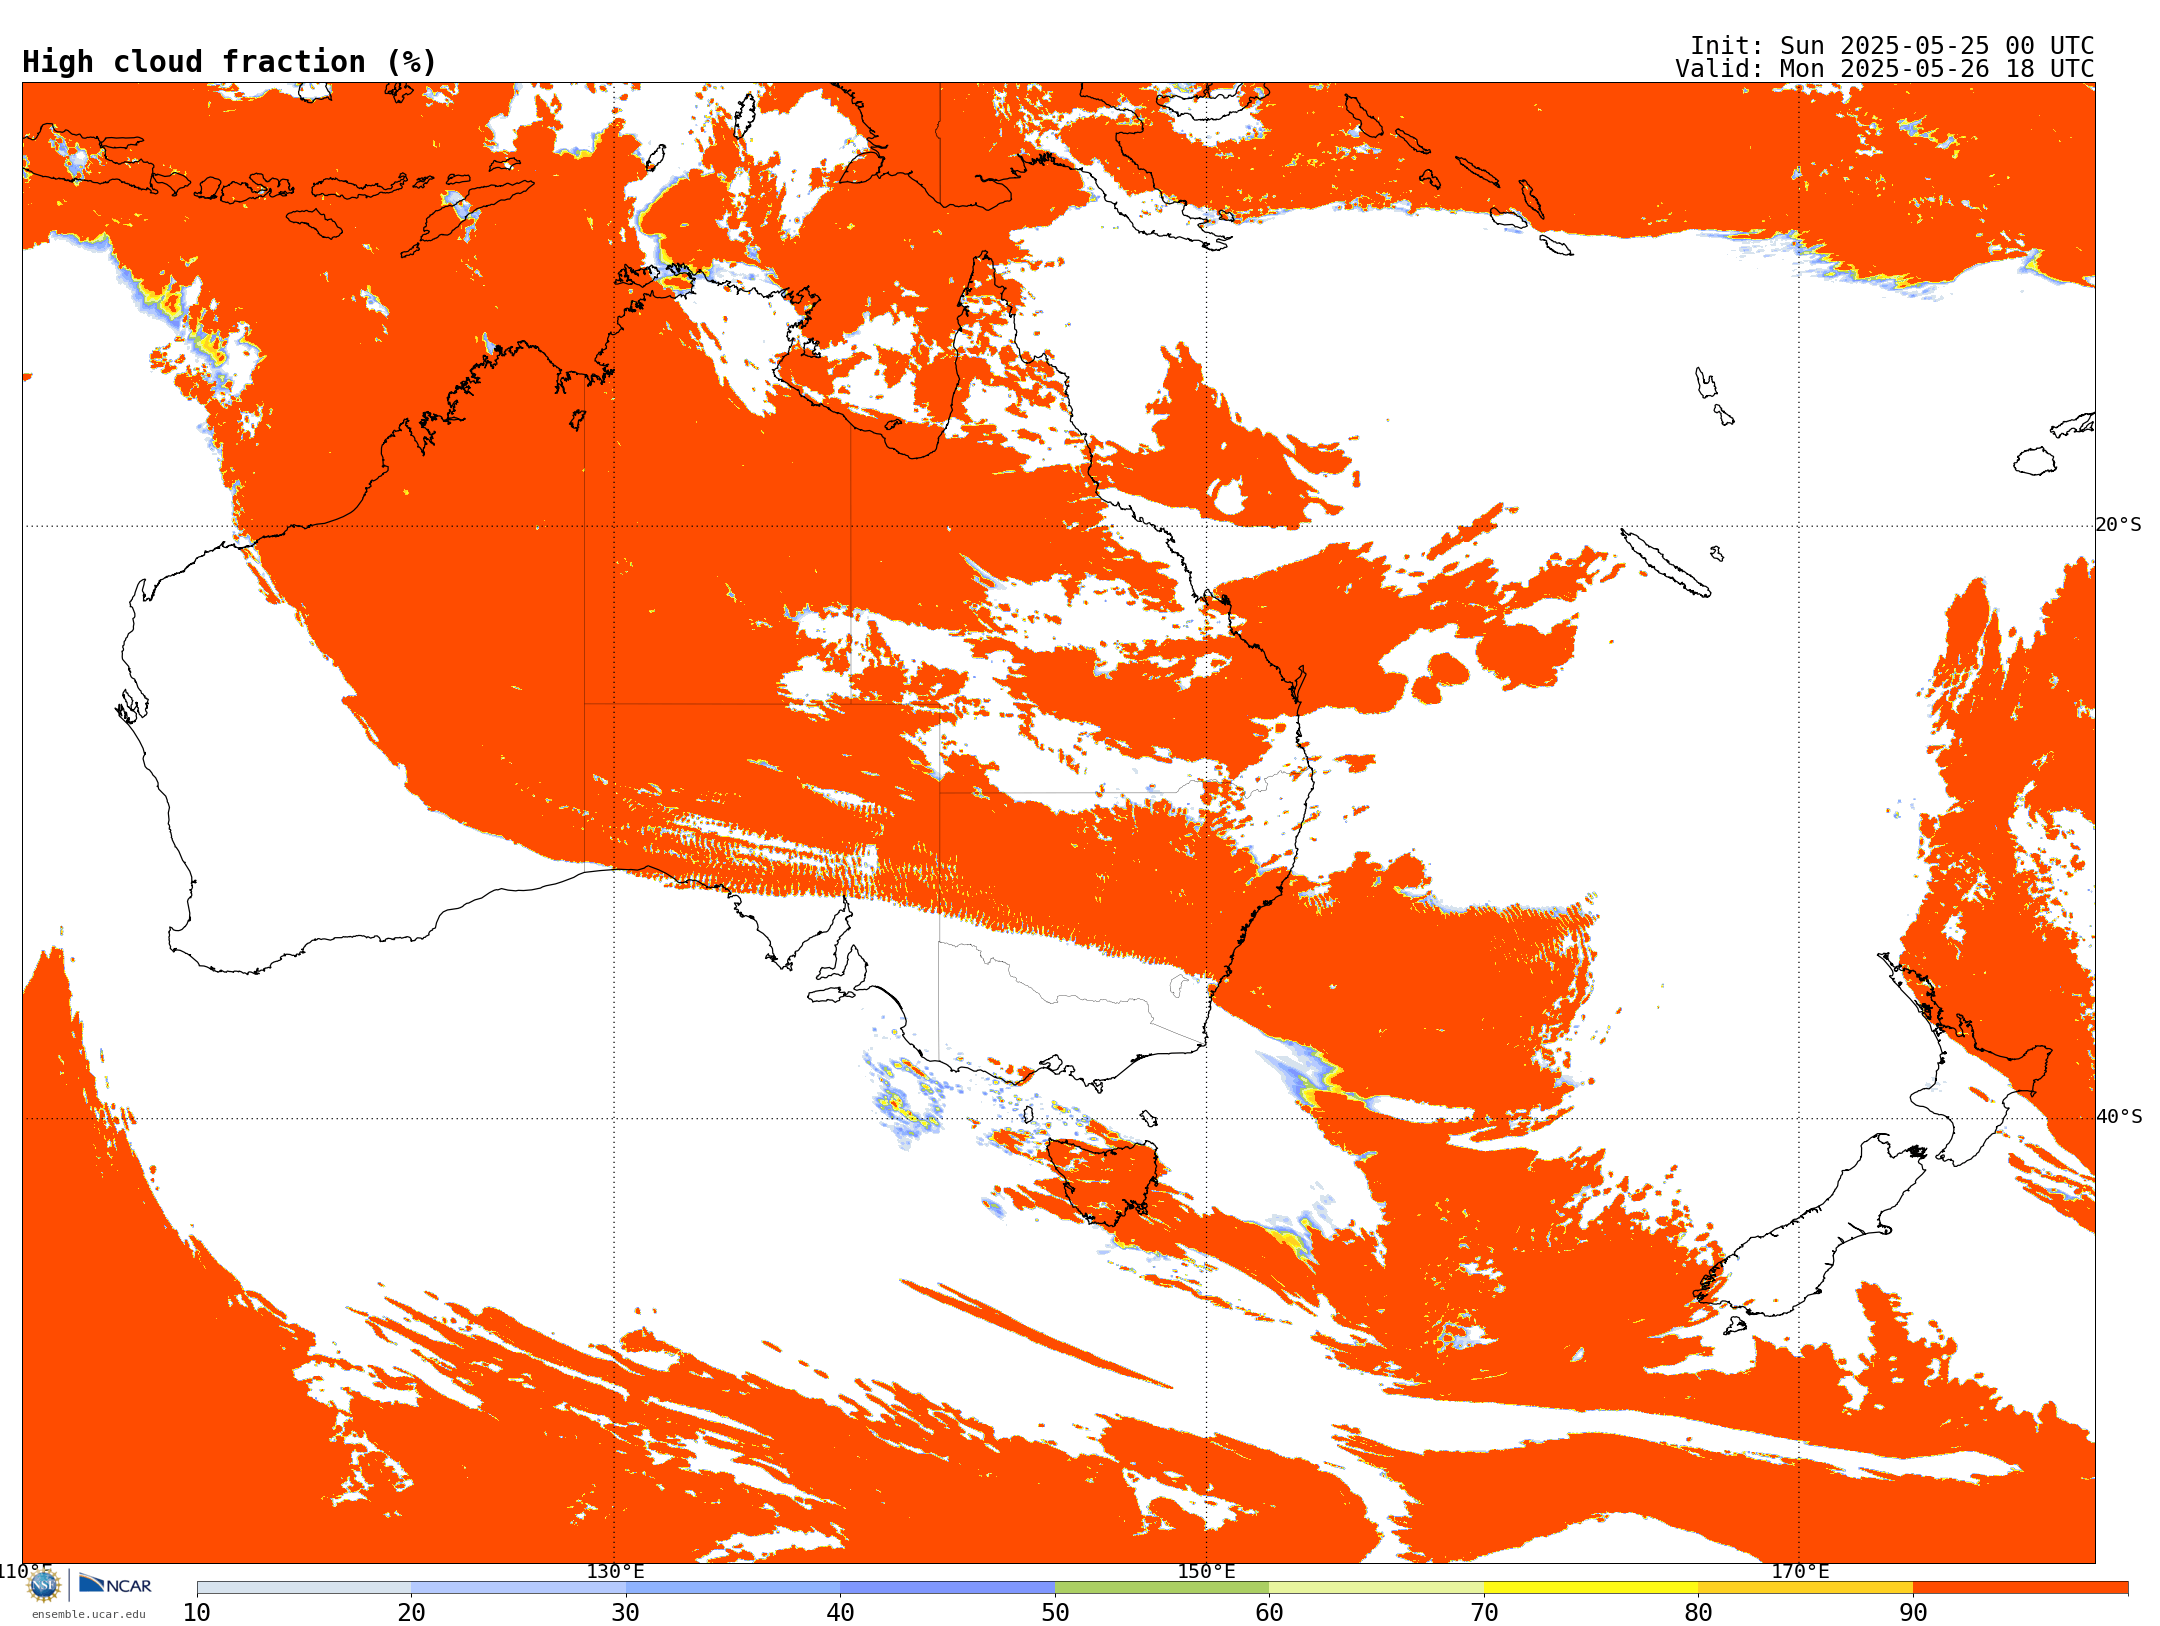Click the 'High cloud fraction (%)' title
2160x1626 pixels.
[x=229, y=62]
